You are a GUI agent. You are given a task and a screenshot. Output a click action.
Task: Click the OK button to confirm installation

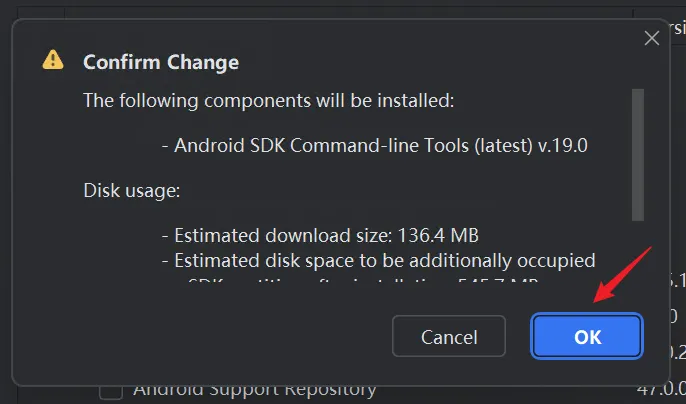pos(587,336)
